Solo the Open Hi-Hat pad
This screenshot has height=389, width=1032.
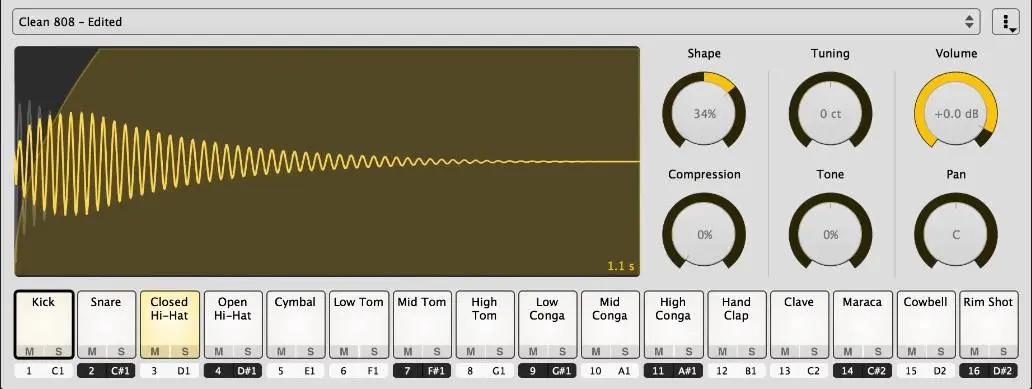247,351
